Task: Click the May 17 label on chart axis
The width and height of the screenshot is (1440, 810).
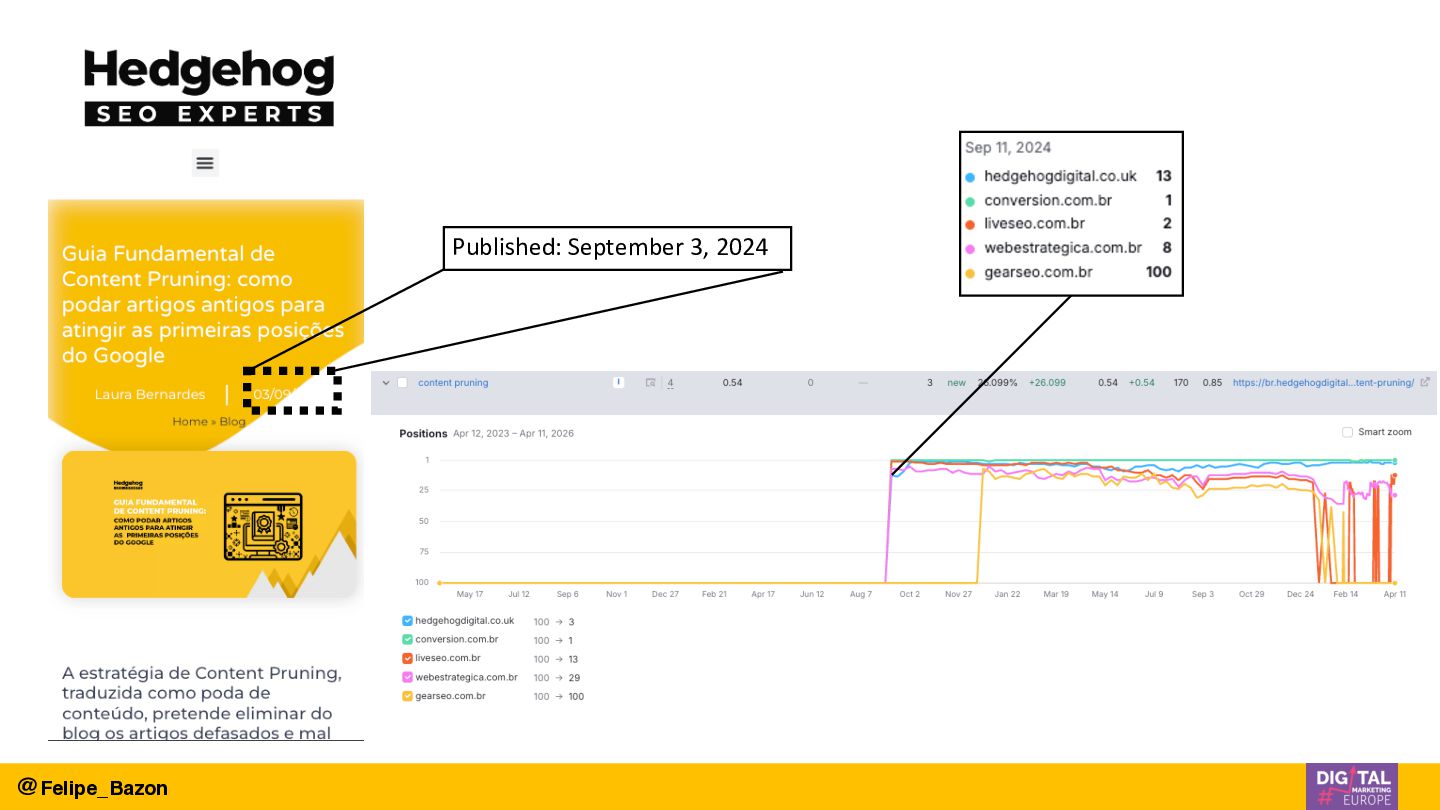Action: (x=470, y=594)
